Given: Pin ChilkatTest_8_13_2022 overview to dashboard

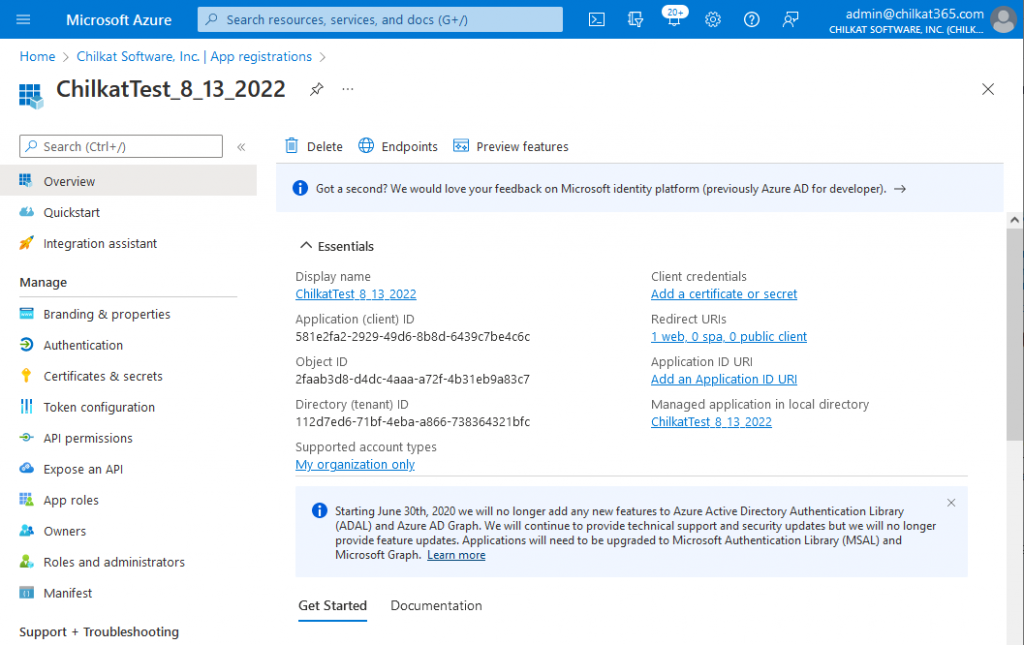Looking at the screenshot, I should 316,89.
